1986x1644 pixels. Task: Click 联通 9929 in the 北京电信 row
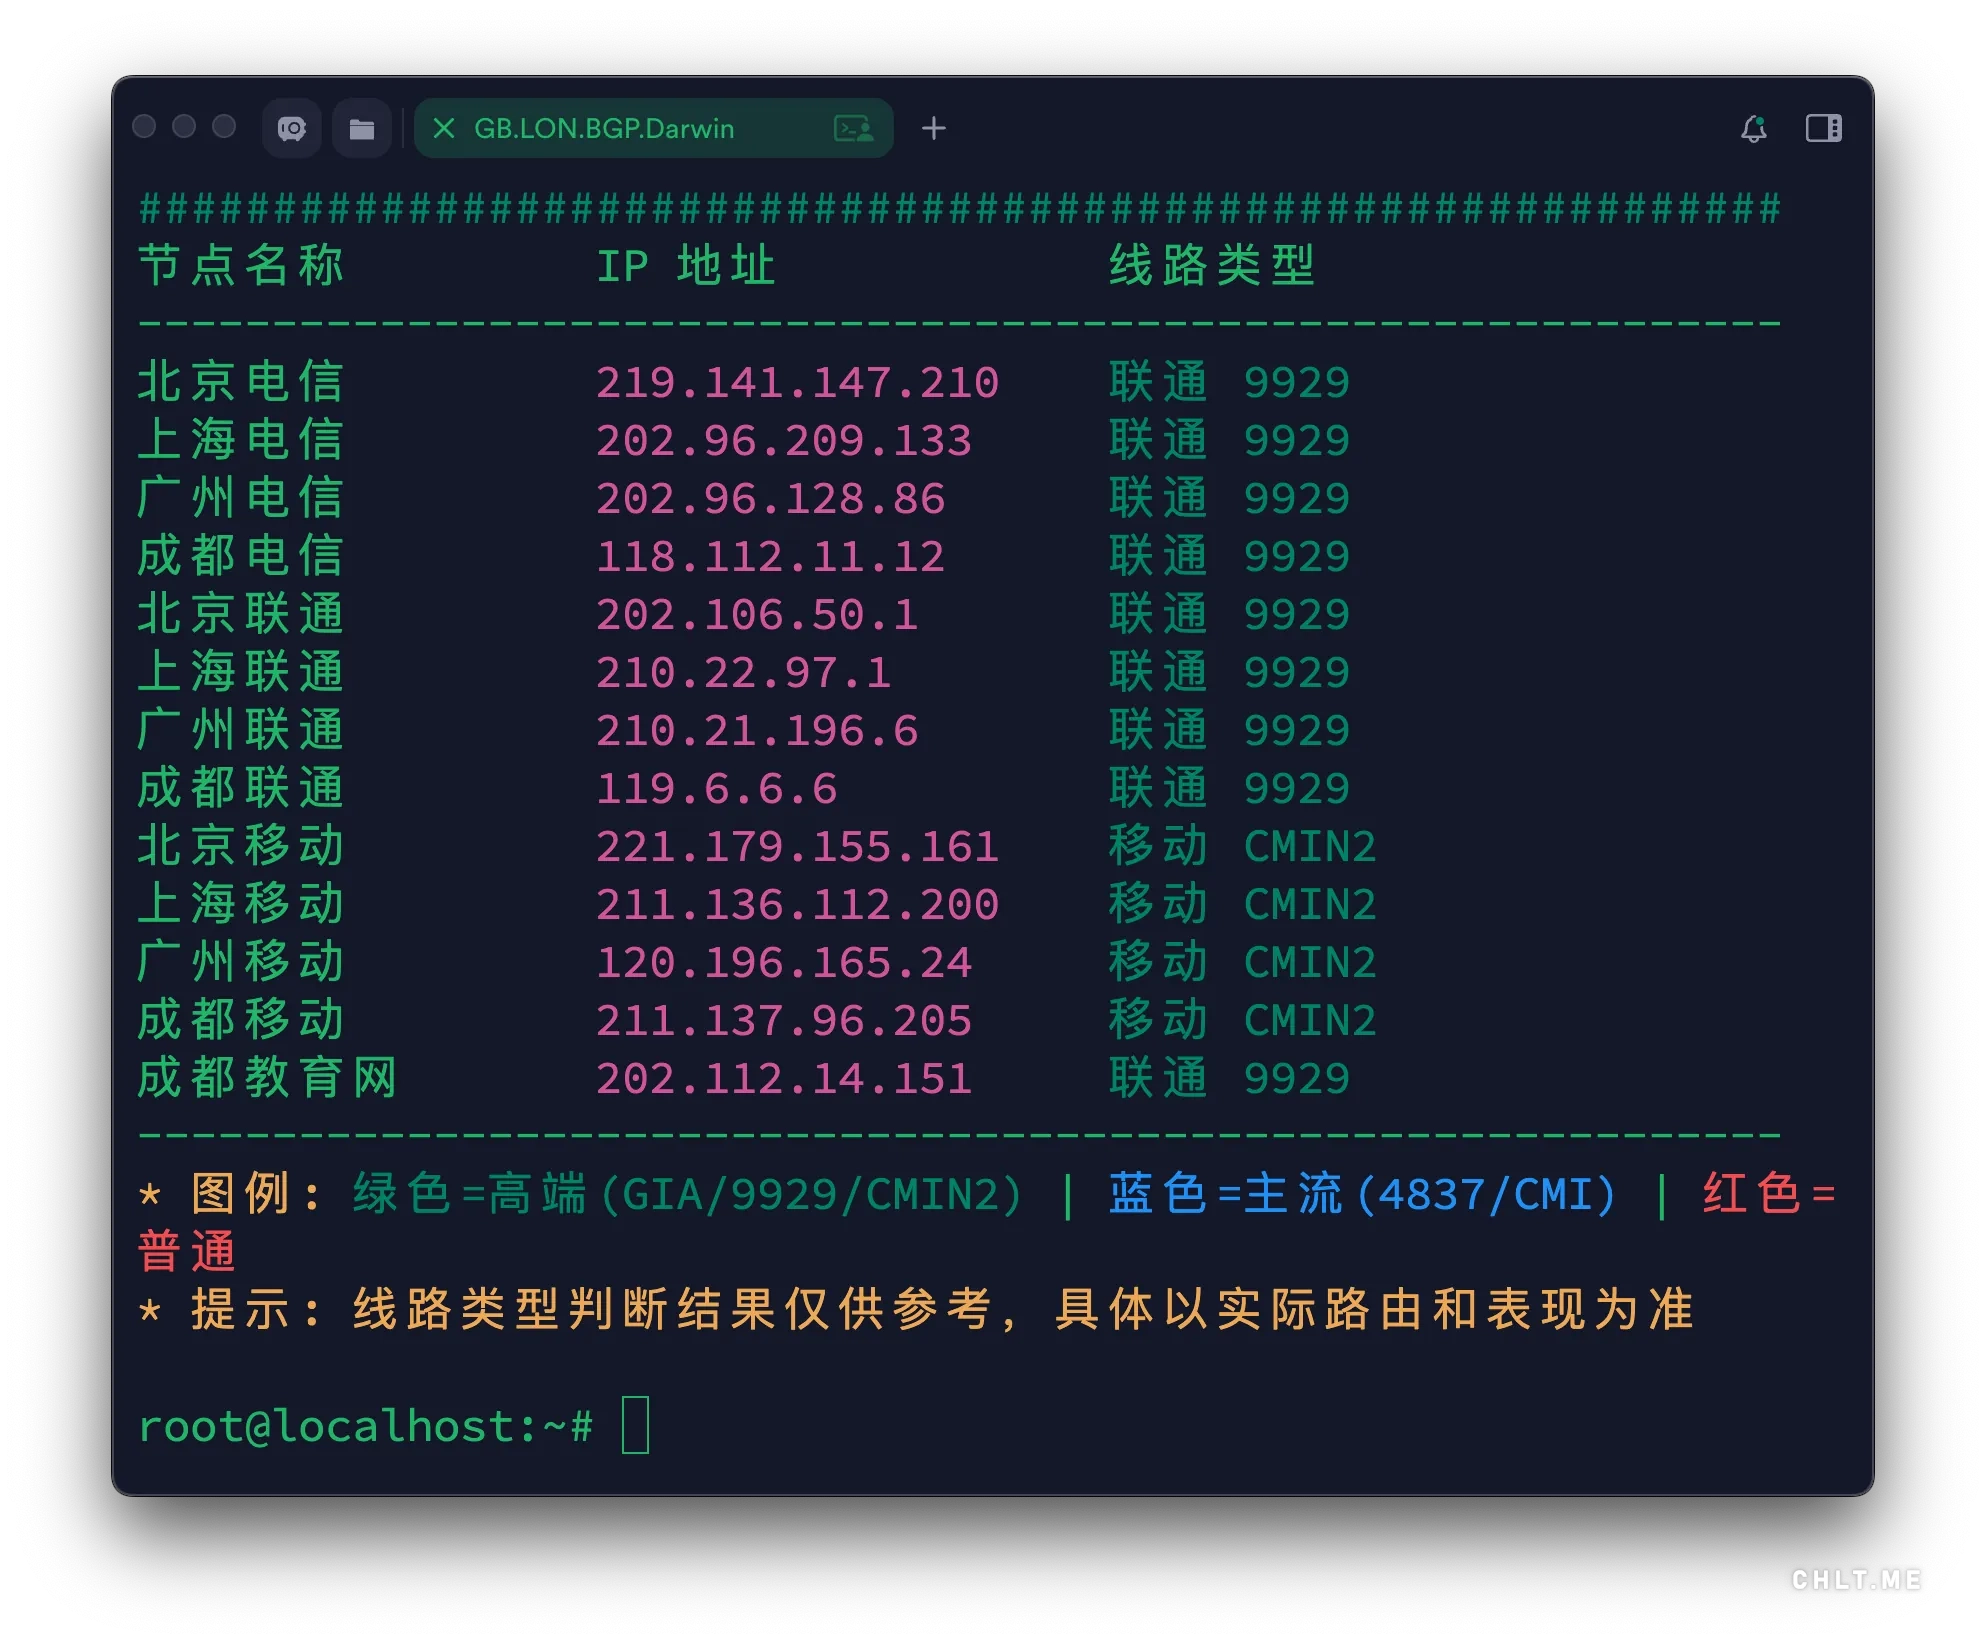click(1229, 382)
